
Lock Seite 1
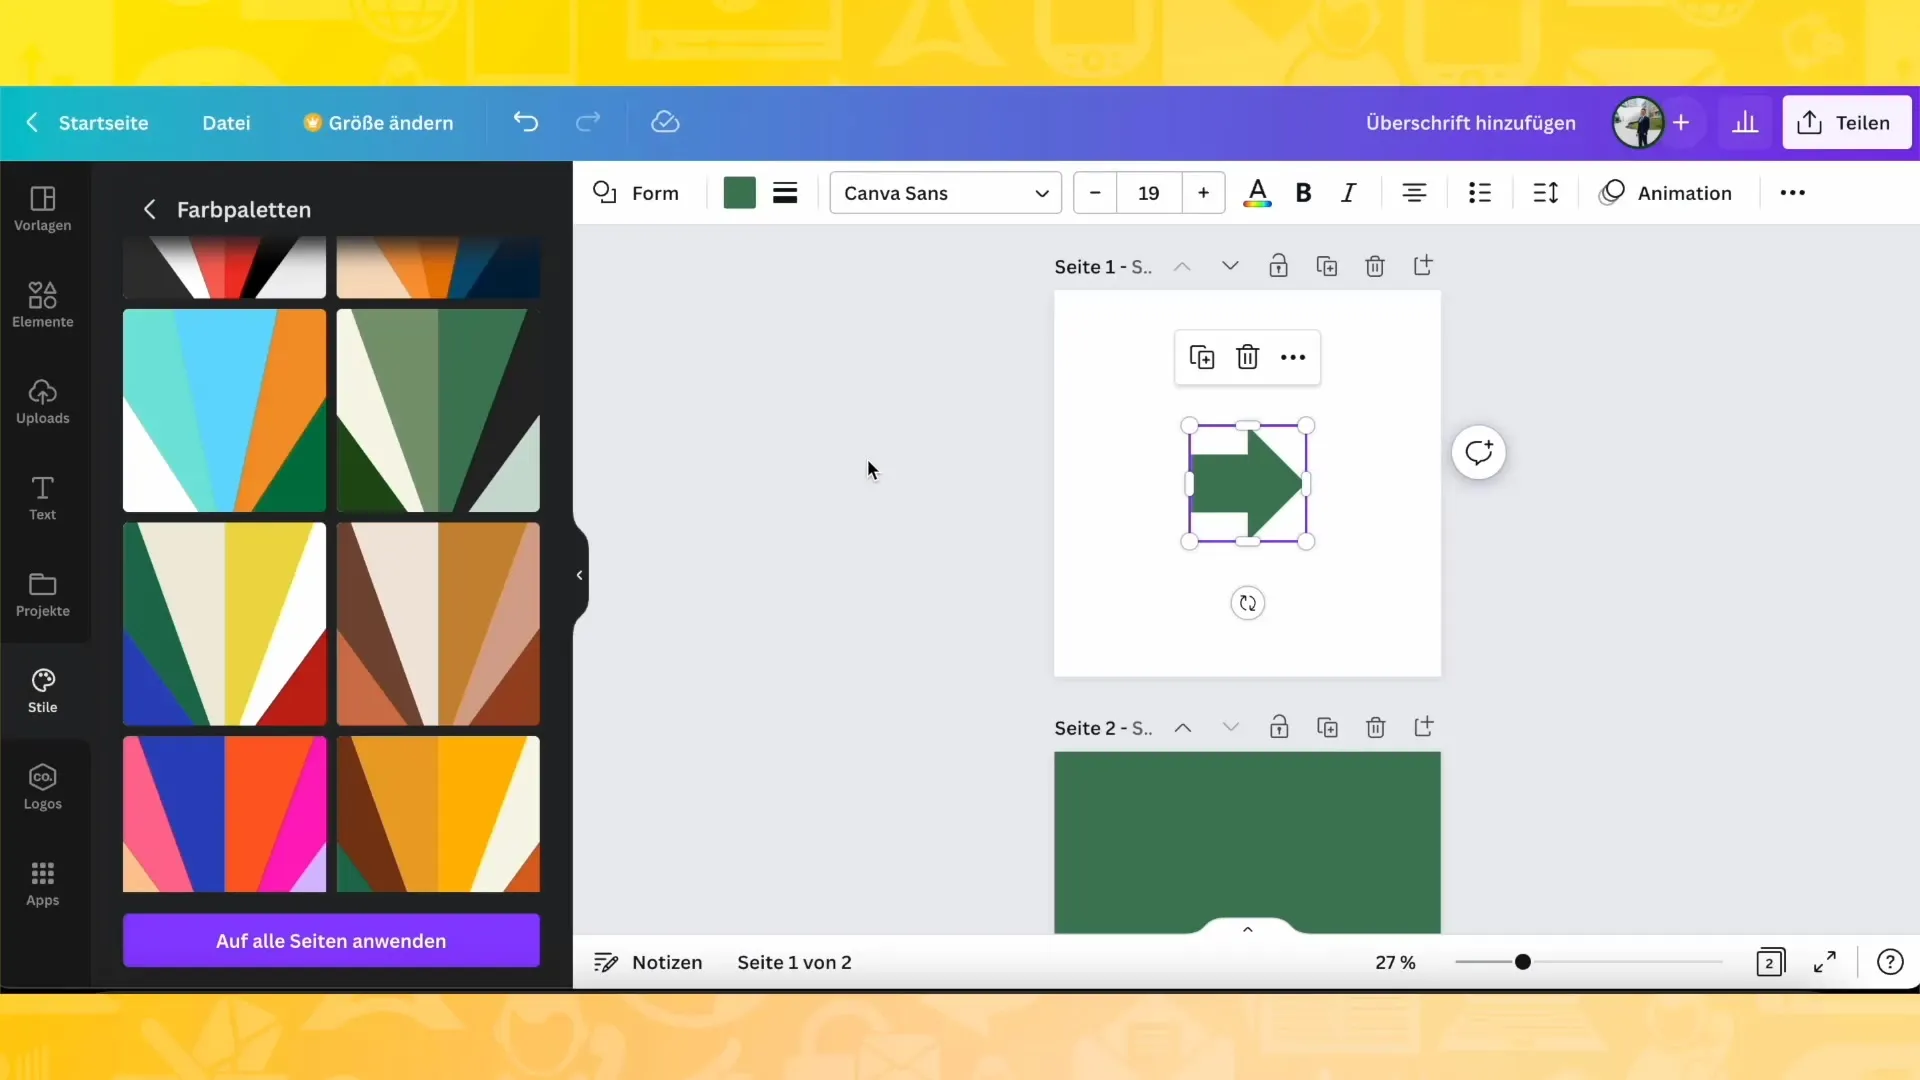1278,266
